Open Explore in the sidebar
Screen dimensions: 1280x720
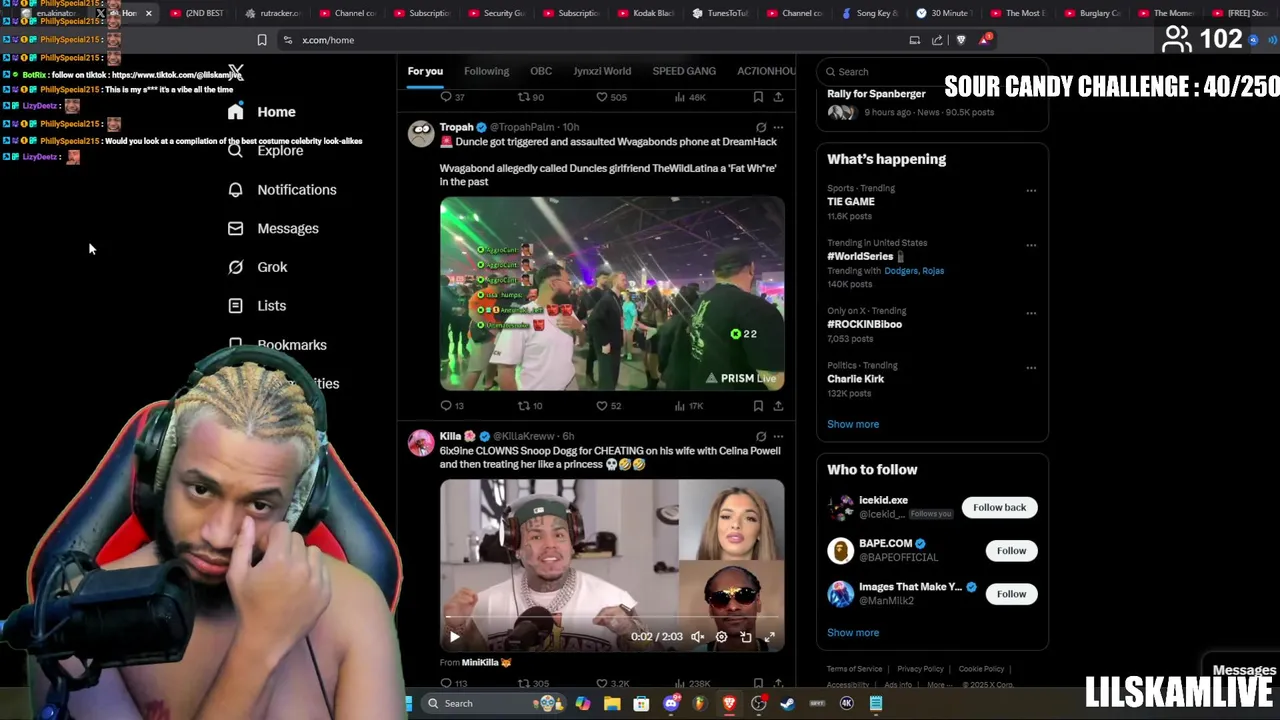click(266, 150)
